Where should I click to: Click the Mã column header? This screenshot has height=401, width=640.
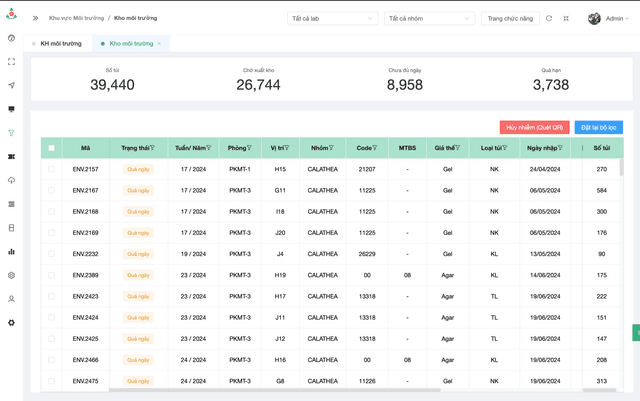coord(85,148)
